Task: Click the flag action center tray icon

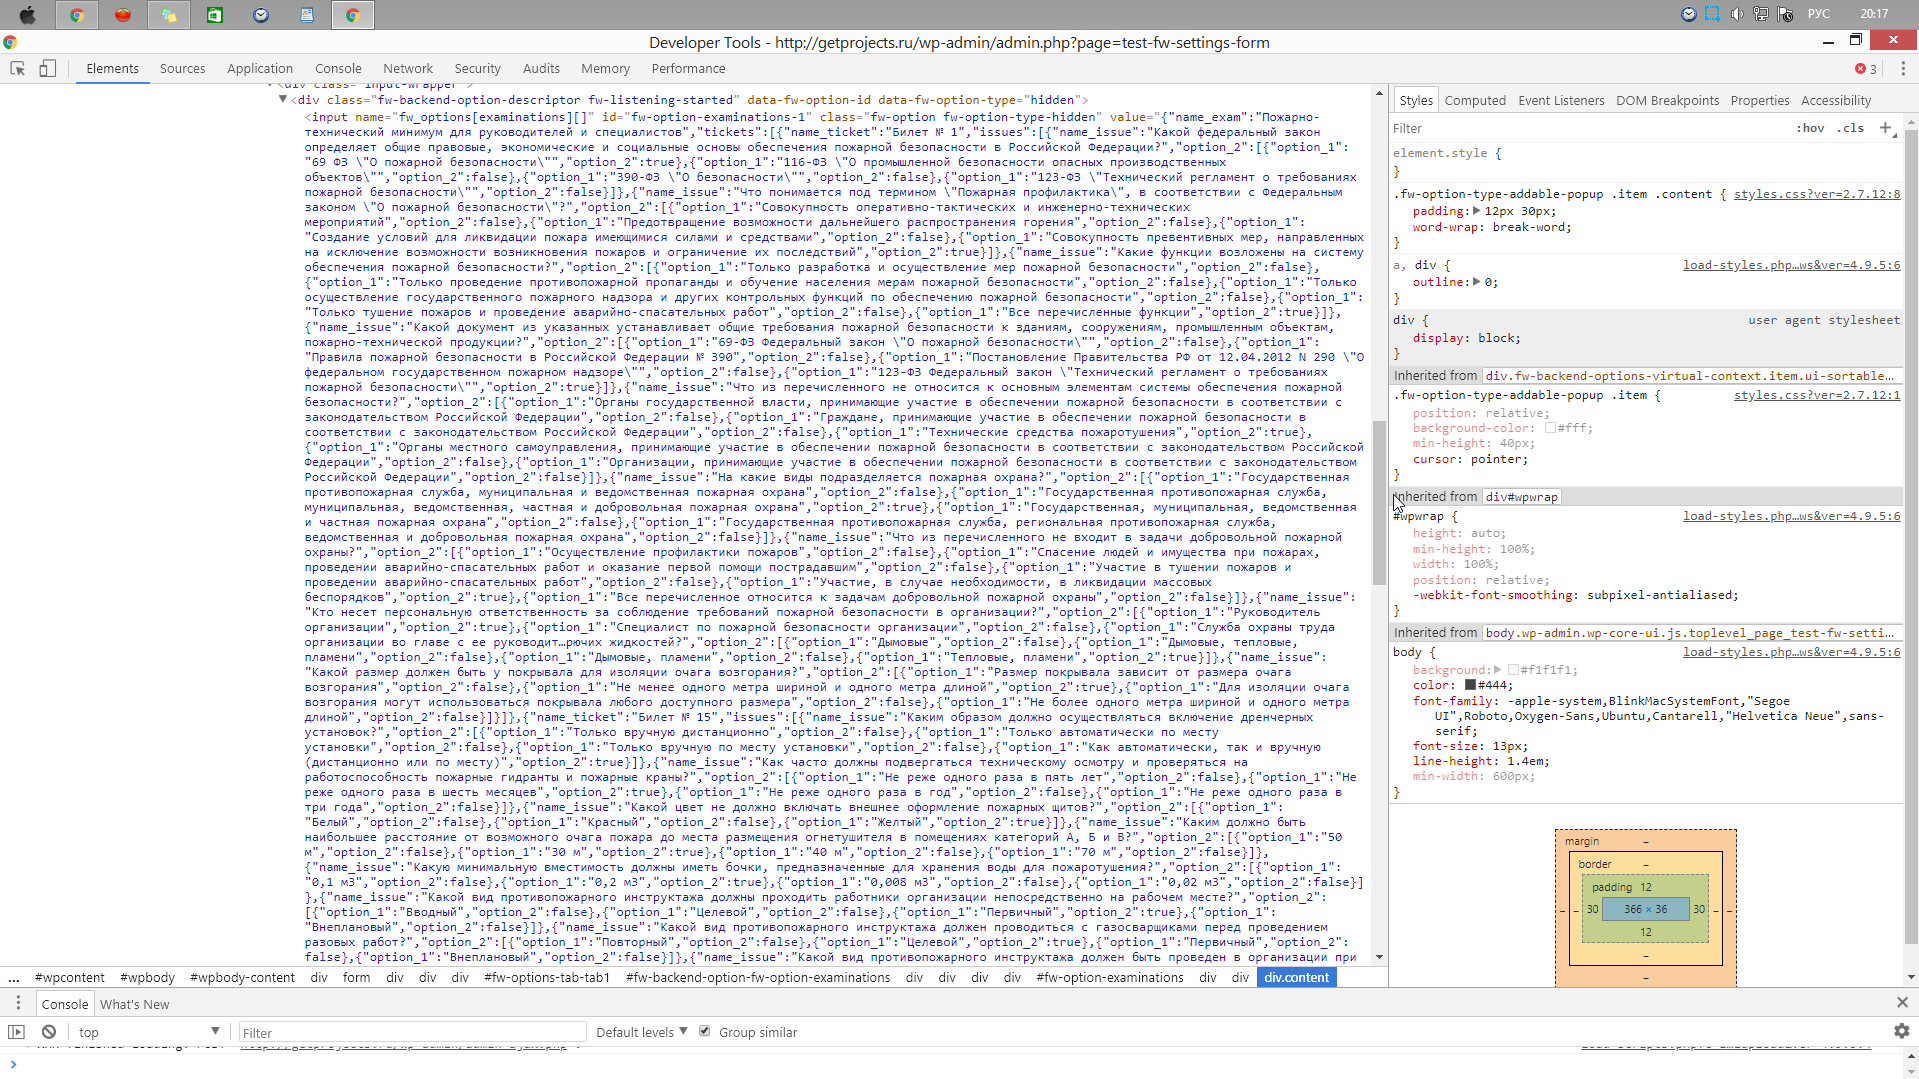Action: pos(1785,14)
